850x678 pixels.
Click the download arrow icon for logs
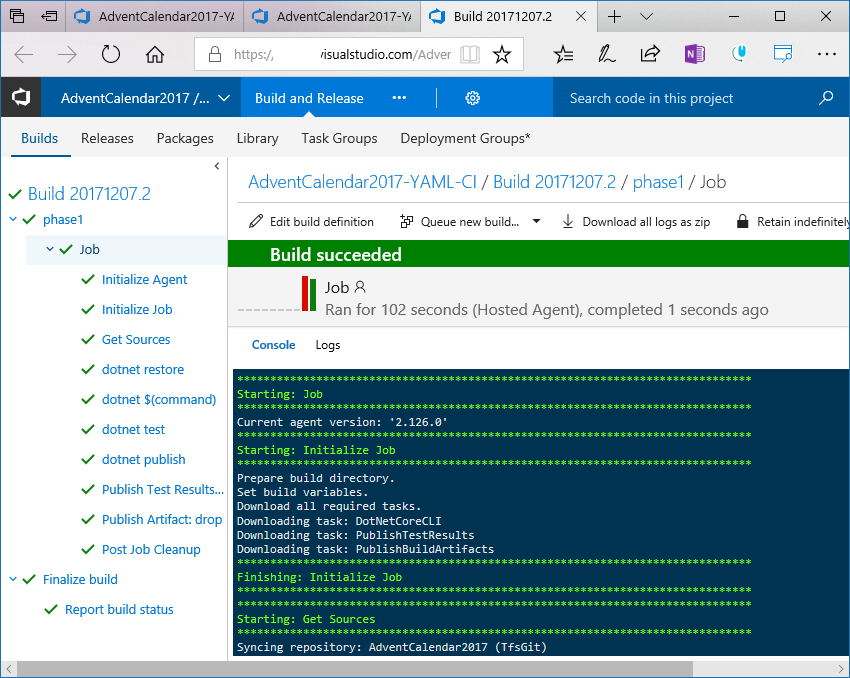click(568, 222)
